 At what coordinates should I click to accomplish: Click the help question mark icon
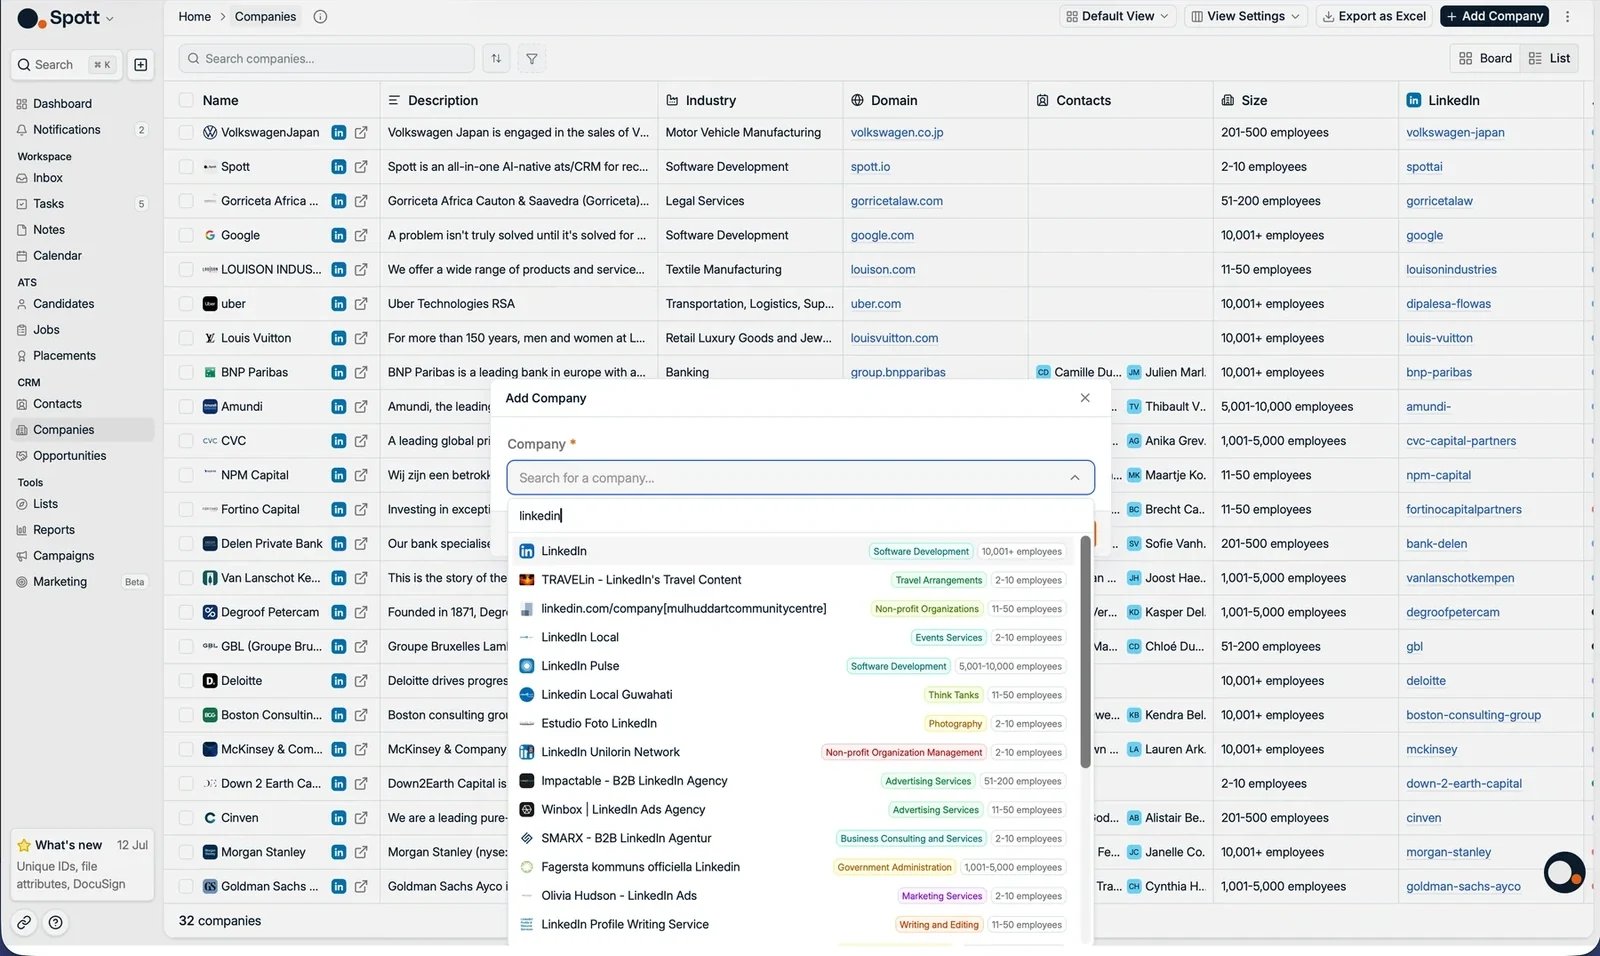coord(56,923)
